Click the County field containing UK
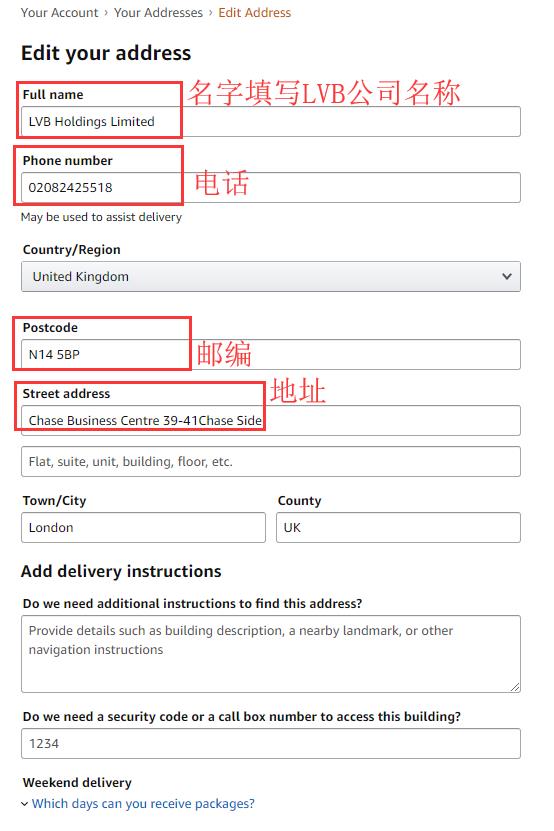Viewport: 554px width, 831px height. click(398, 527)
